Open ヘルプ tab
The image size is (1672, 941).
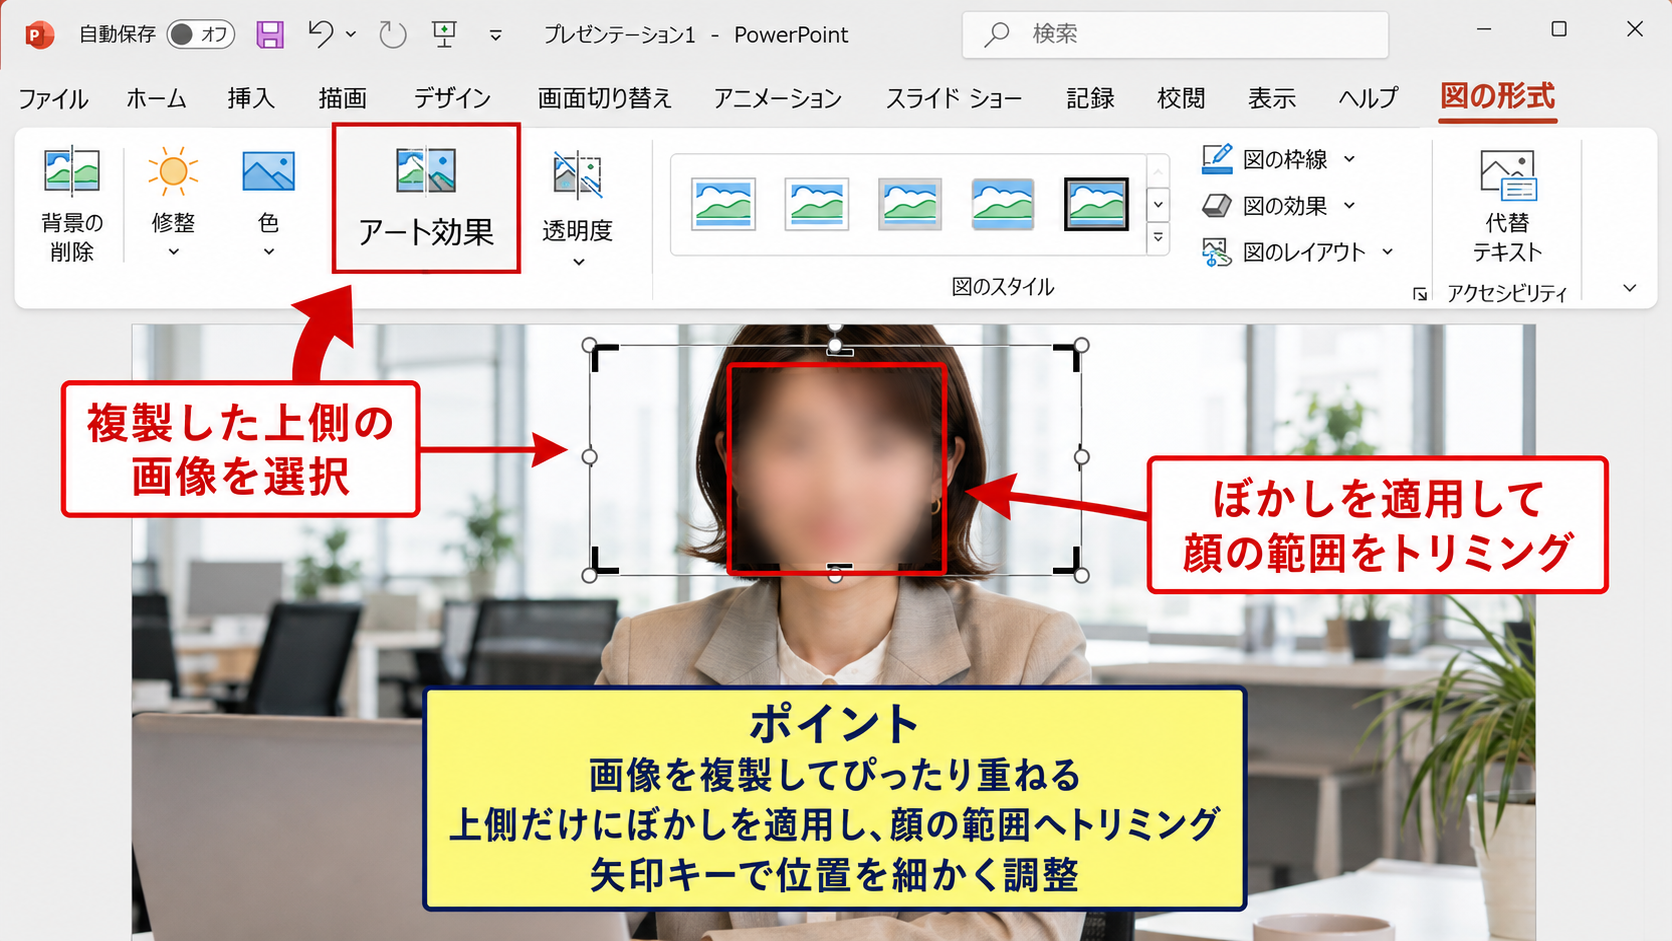point(1368,99)
